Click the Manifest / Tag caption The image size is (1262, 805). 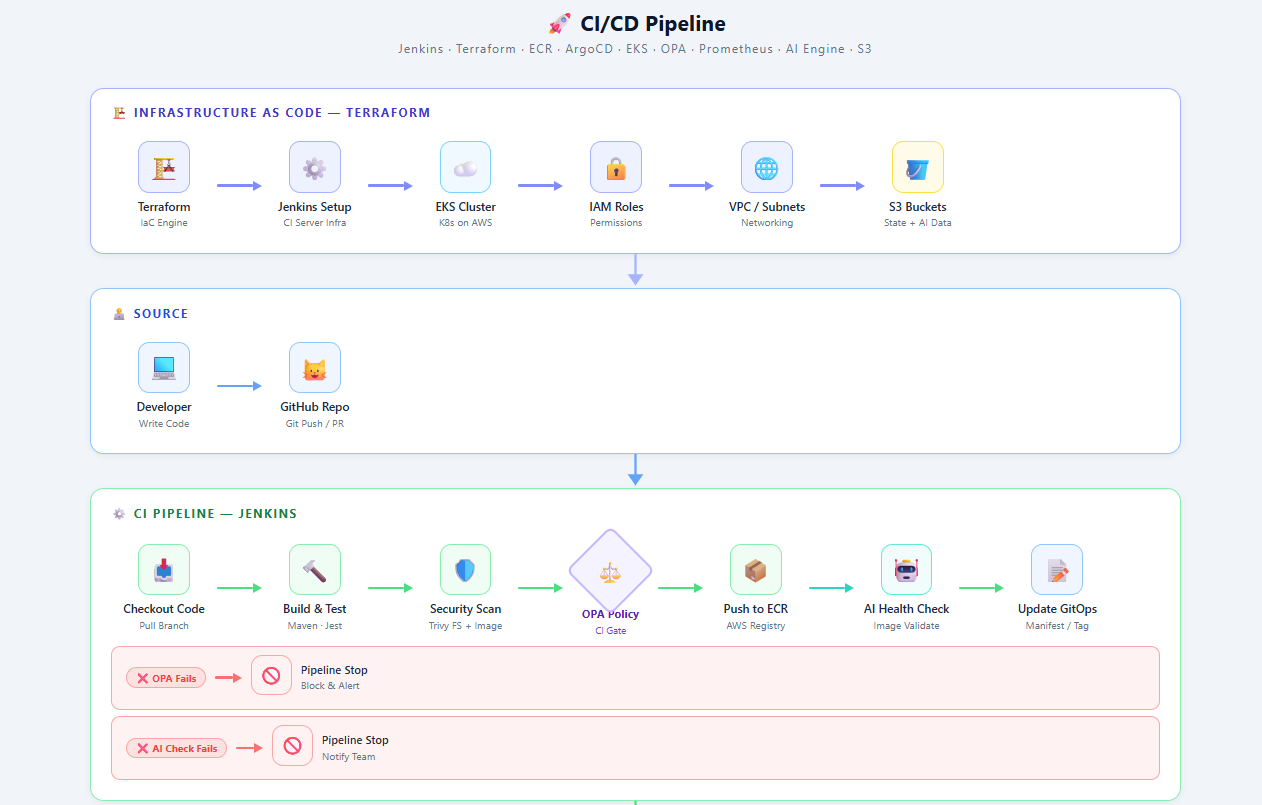click(x=1057, y=626)
